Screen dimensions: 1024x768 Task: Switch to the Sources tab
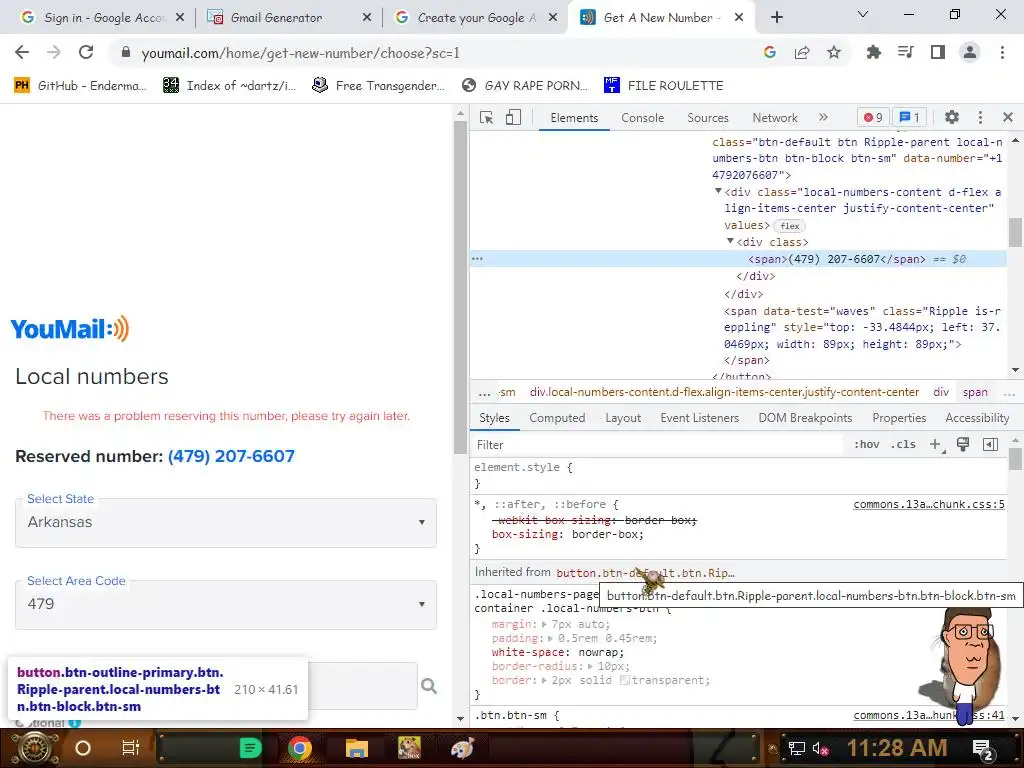707,118
